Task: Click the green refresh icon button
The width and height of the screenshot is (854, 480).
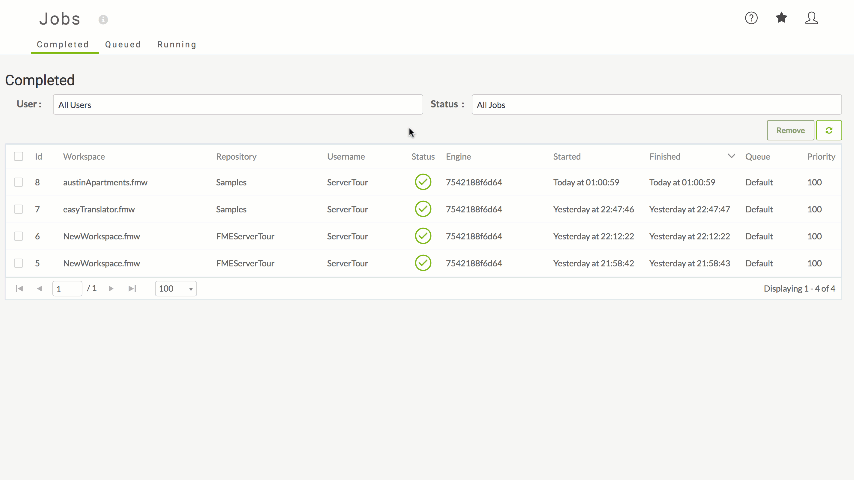Action: pyautogui.click(x=829, y=130)
